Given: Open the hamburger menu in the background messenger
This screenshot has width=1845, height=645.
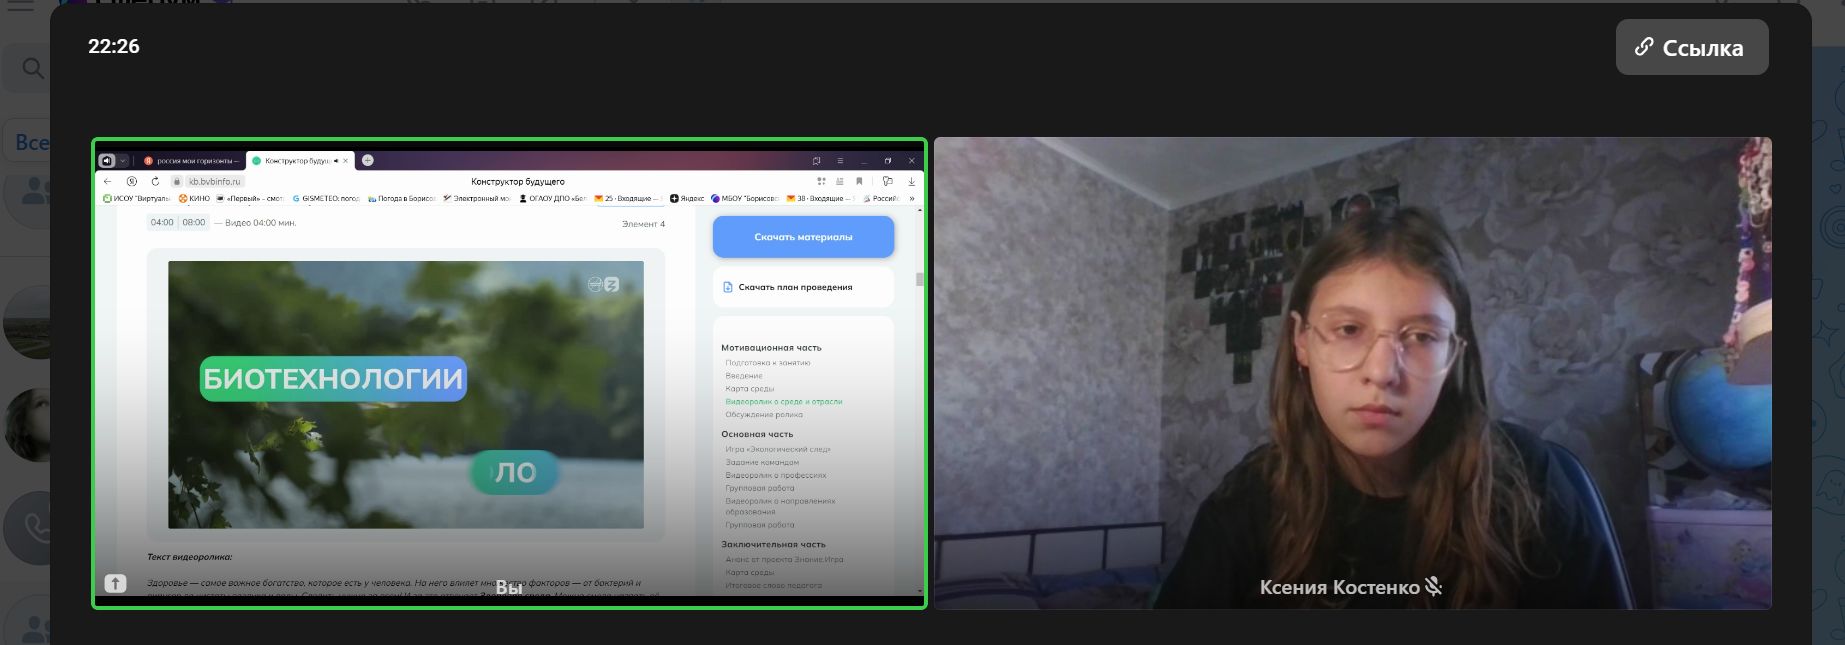Looking at the screenshot, I should pyautogui.click(x=20, y=5).
